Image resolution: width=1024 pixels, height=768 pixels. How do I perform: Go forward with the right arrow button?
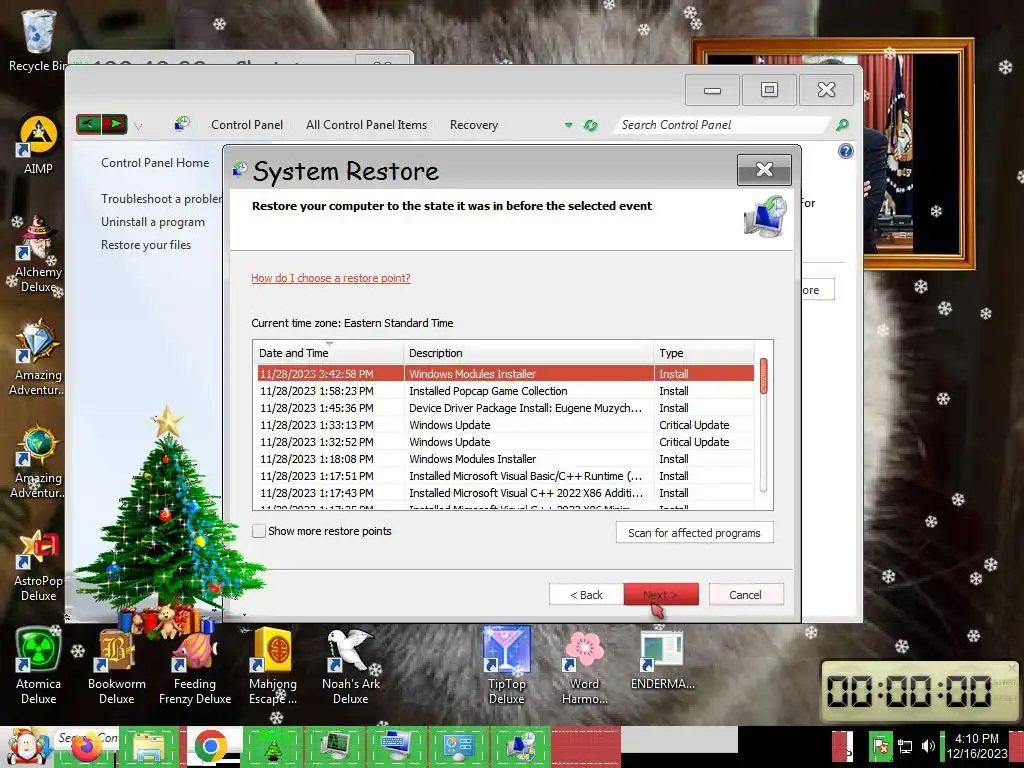click(x=114, y=123)
